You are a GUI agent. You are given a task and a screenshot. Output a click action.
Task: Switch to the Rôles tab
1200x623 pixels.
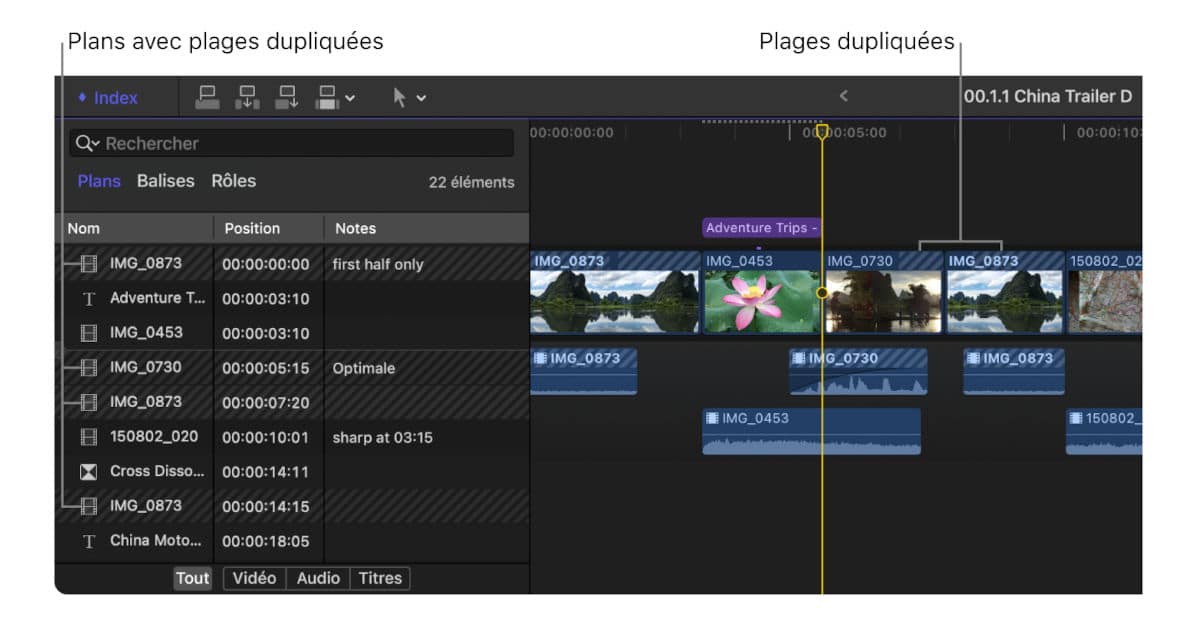(233, 181)
